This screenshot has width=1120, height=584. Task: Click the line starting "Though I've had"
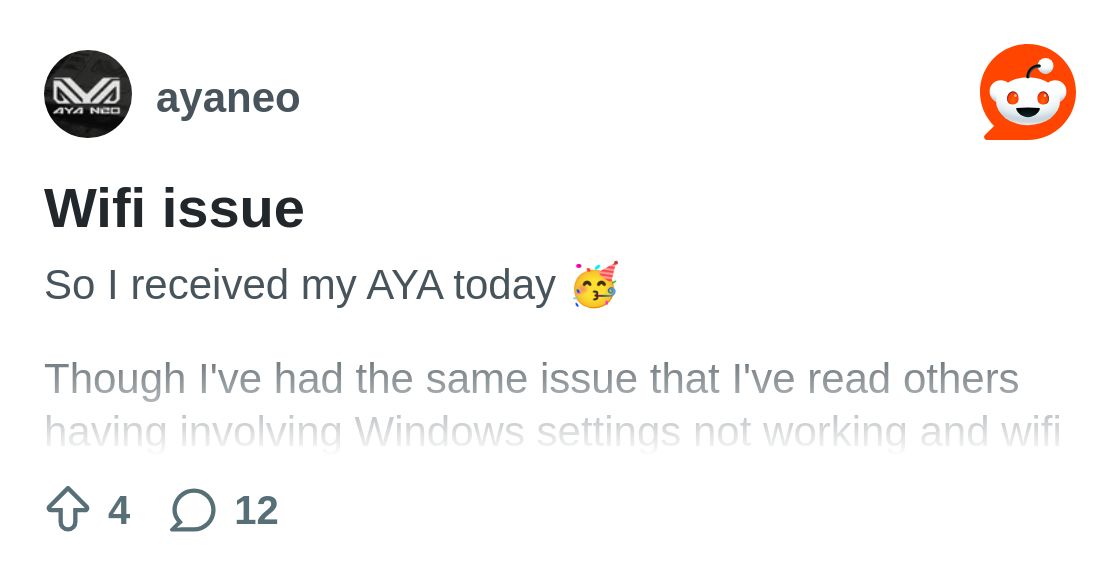531,379
